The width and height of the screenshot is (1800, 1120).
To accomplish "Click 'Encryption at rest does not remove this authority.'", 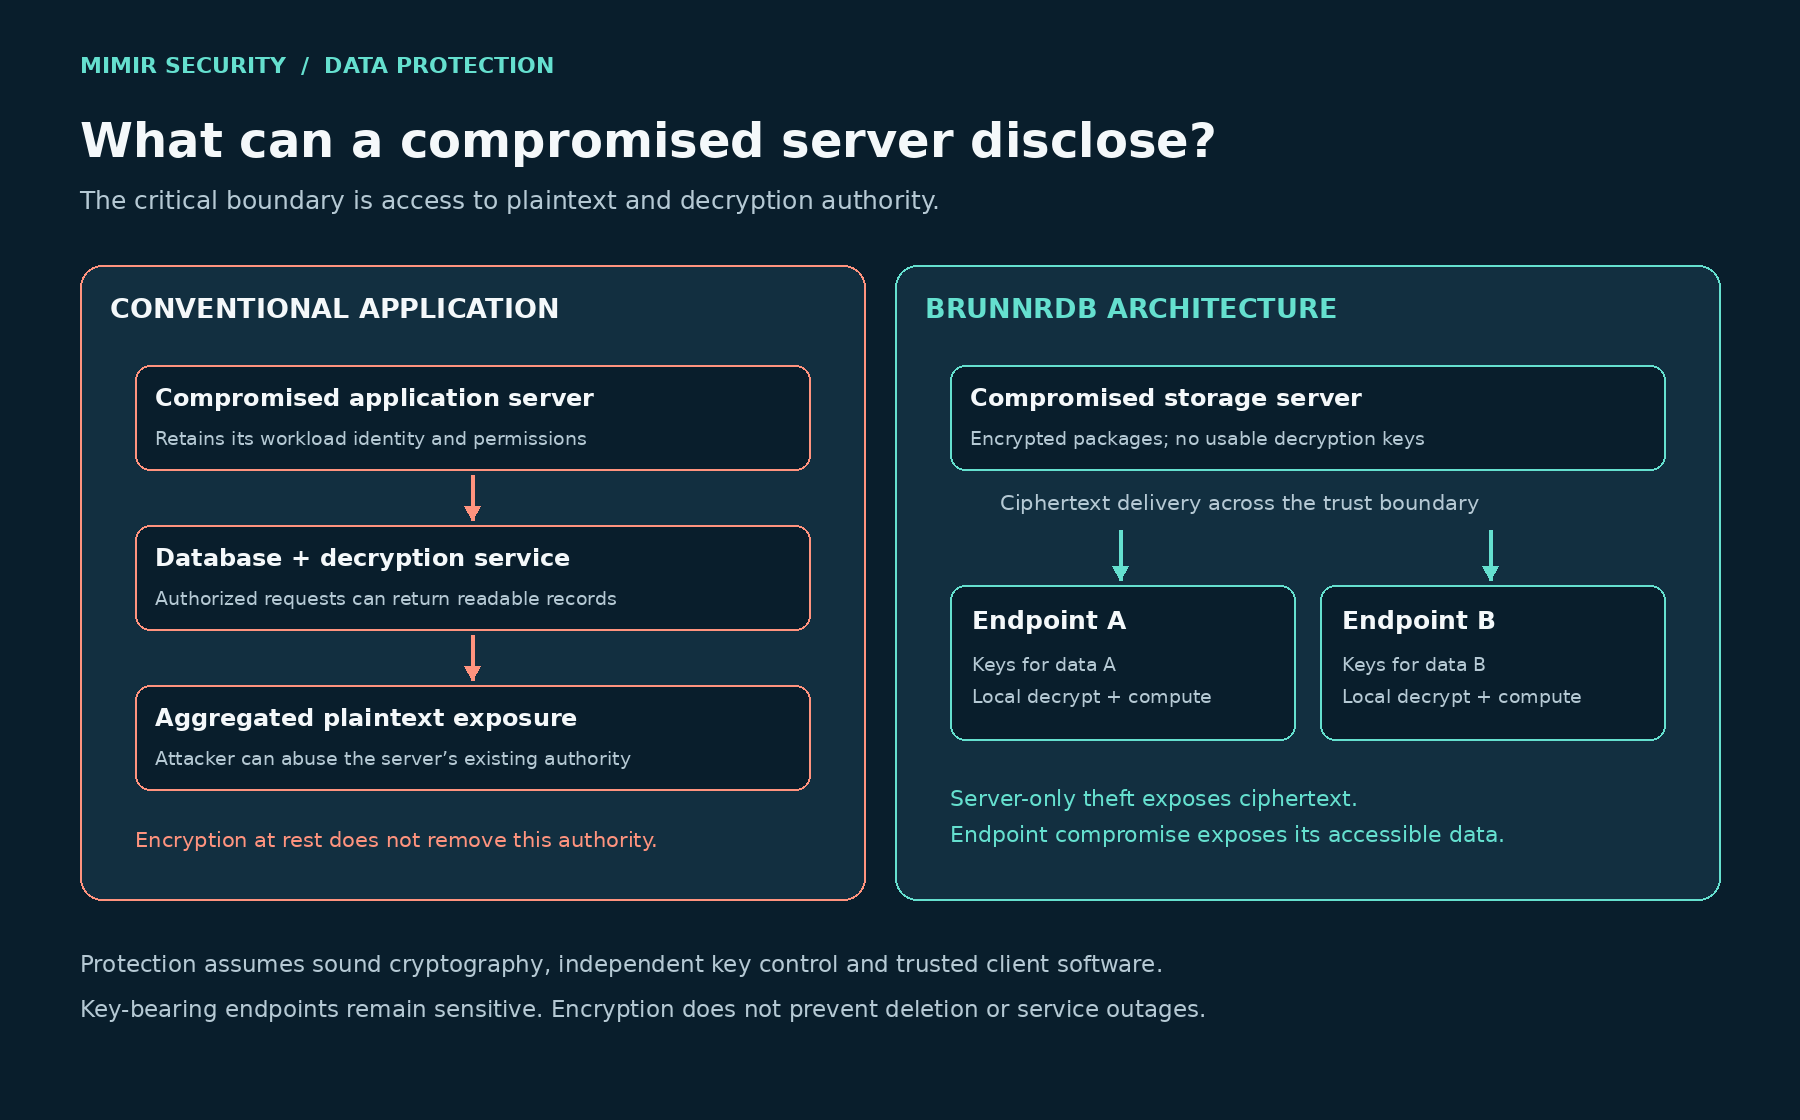I will point(396,840).
